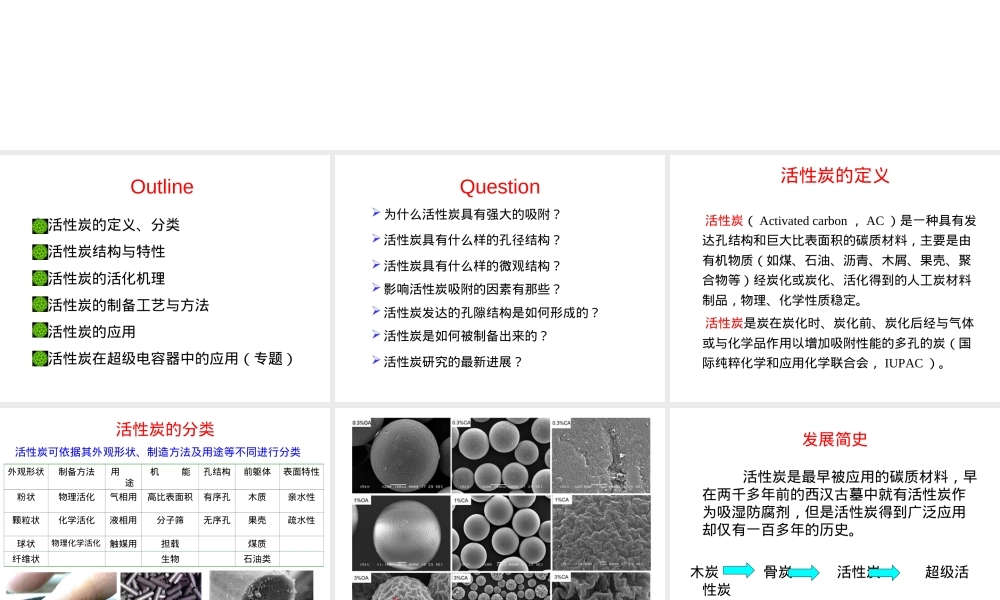
Task: Click the outline item 活性炭的应用
Action: click(92, 332)
